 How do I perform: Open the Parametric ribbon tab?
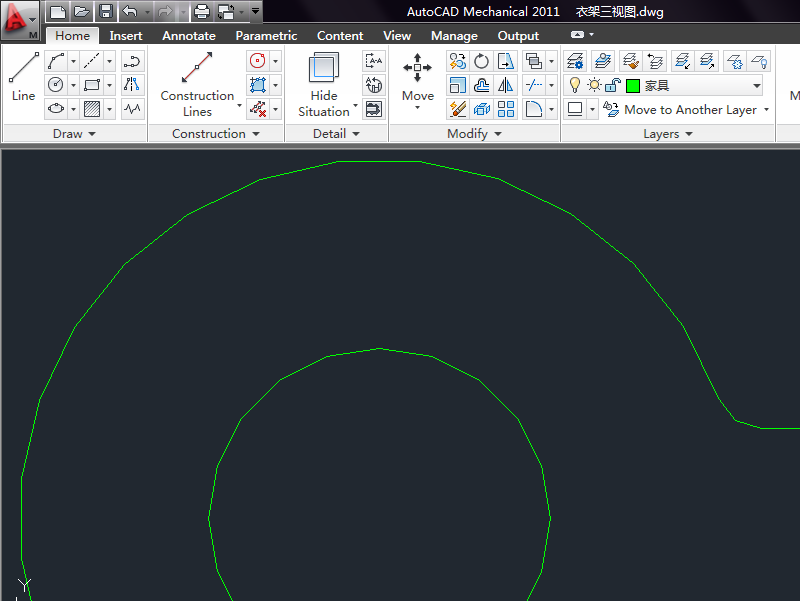pyautogui.click(x=266, y=35)
